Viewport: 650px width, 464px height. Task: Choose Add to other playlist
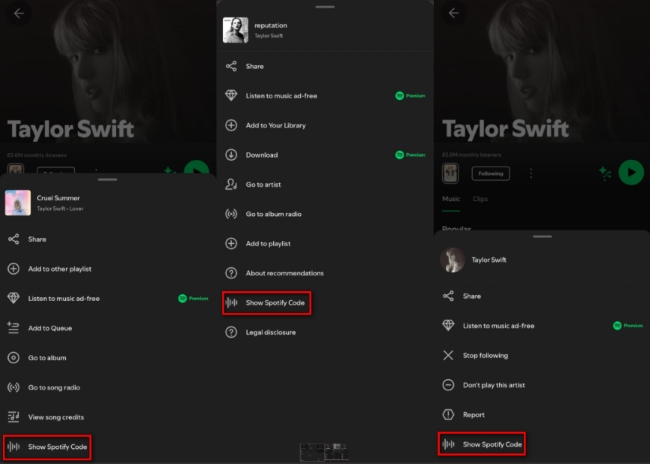pyautogui.click(x=108, y=269)
